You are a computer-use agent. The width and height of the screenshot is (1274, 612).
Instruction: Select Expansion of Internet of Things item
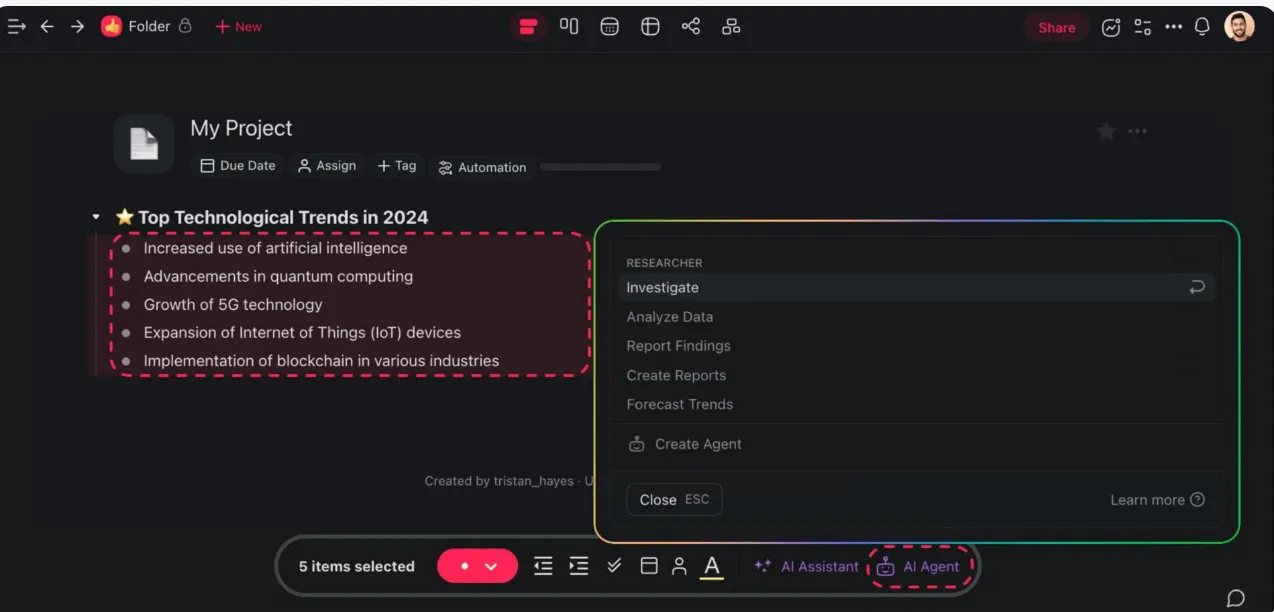302,332
